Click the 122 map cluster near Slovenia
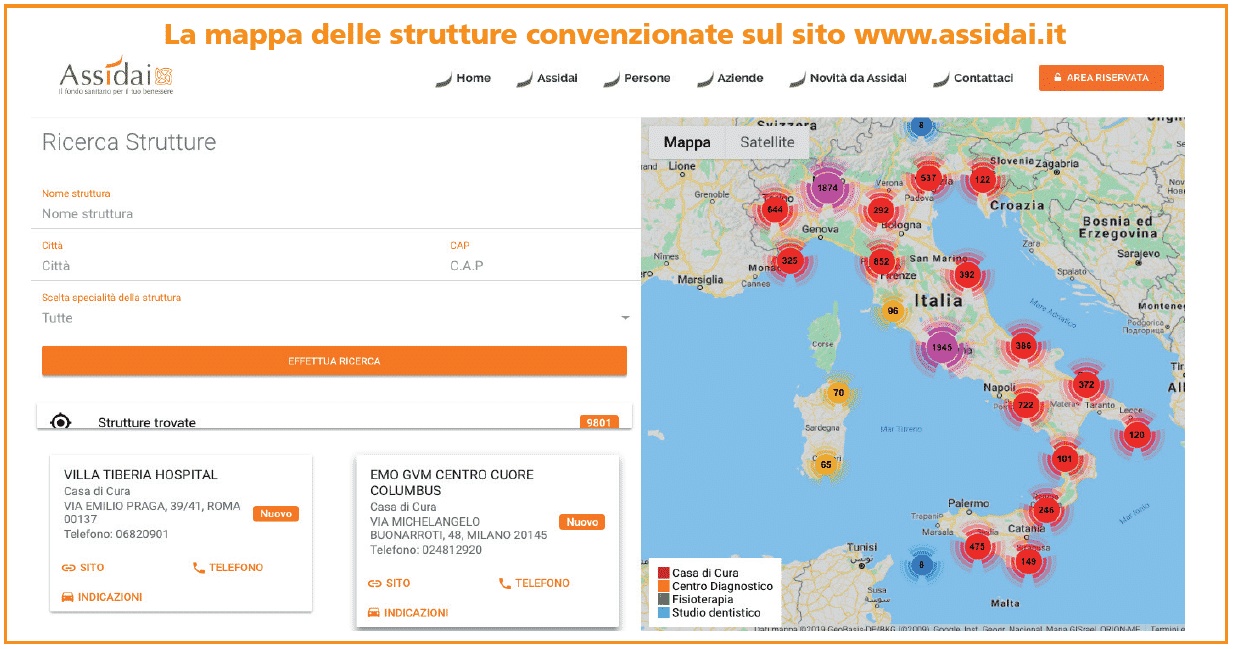Viewport: 1234px width, 649px height. tap(983, 180)
